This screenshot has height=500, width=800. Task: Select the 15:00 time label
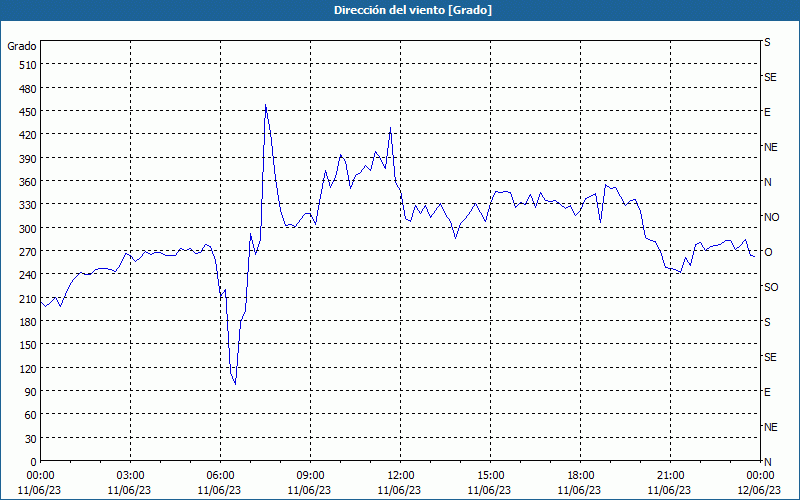click(490, 476)
